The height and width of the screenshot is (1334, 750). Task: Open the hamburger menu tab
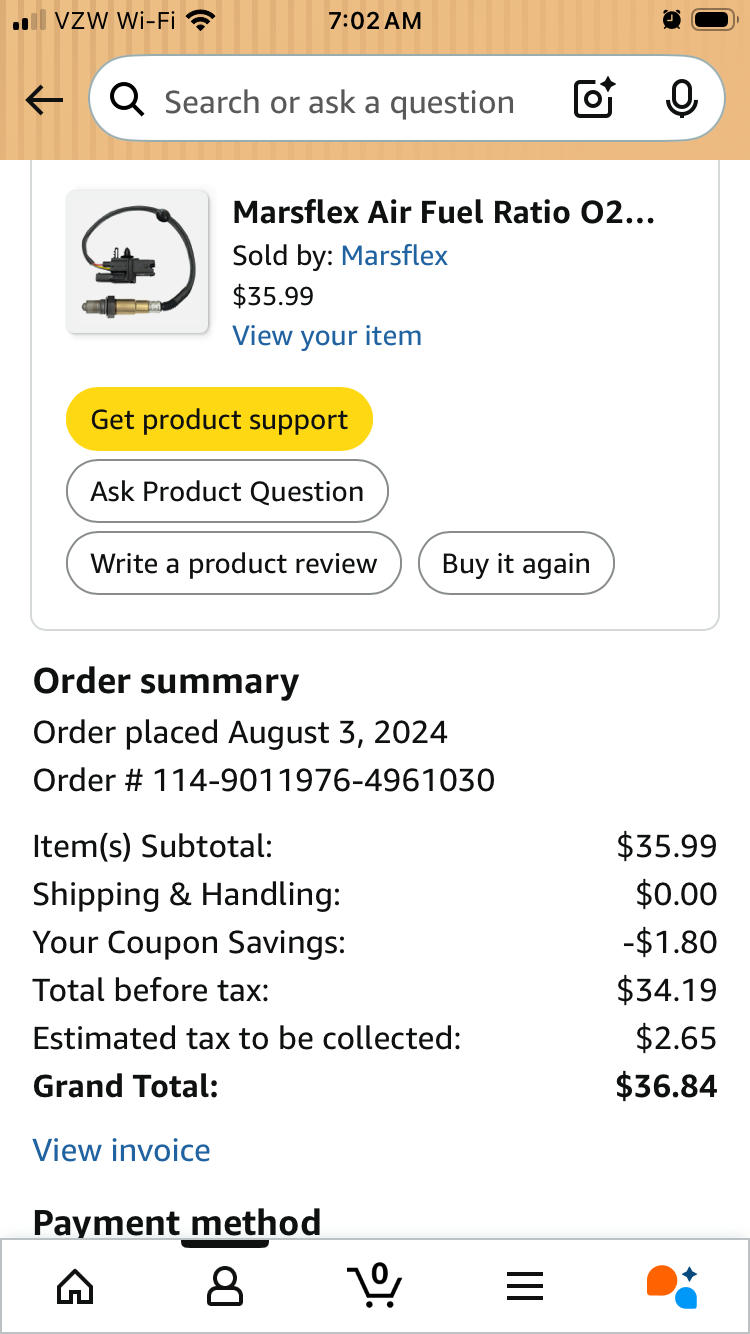pyautogui.click(x=525, y=1287)
